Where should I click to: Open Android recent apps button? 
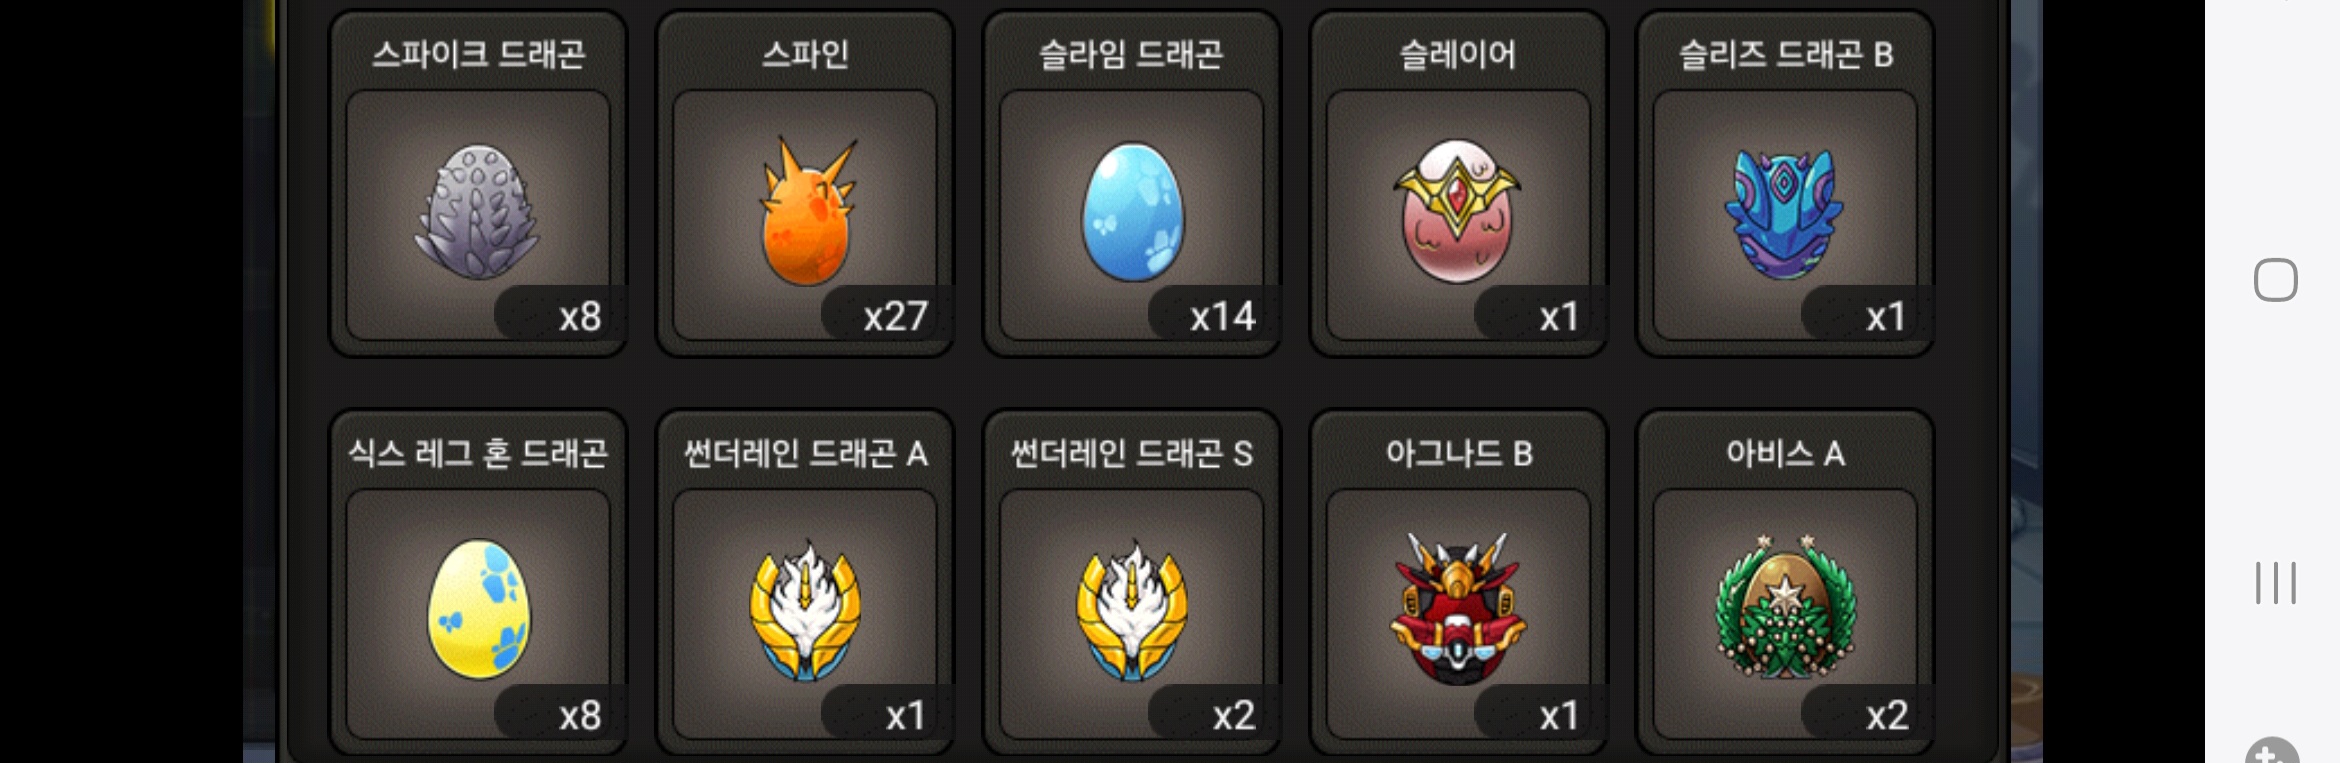pos(2275,583)
